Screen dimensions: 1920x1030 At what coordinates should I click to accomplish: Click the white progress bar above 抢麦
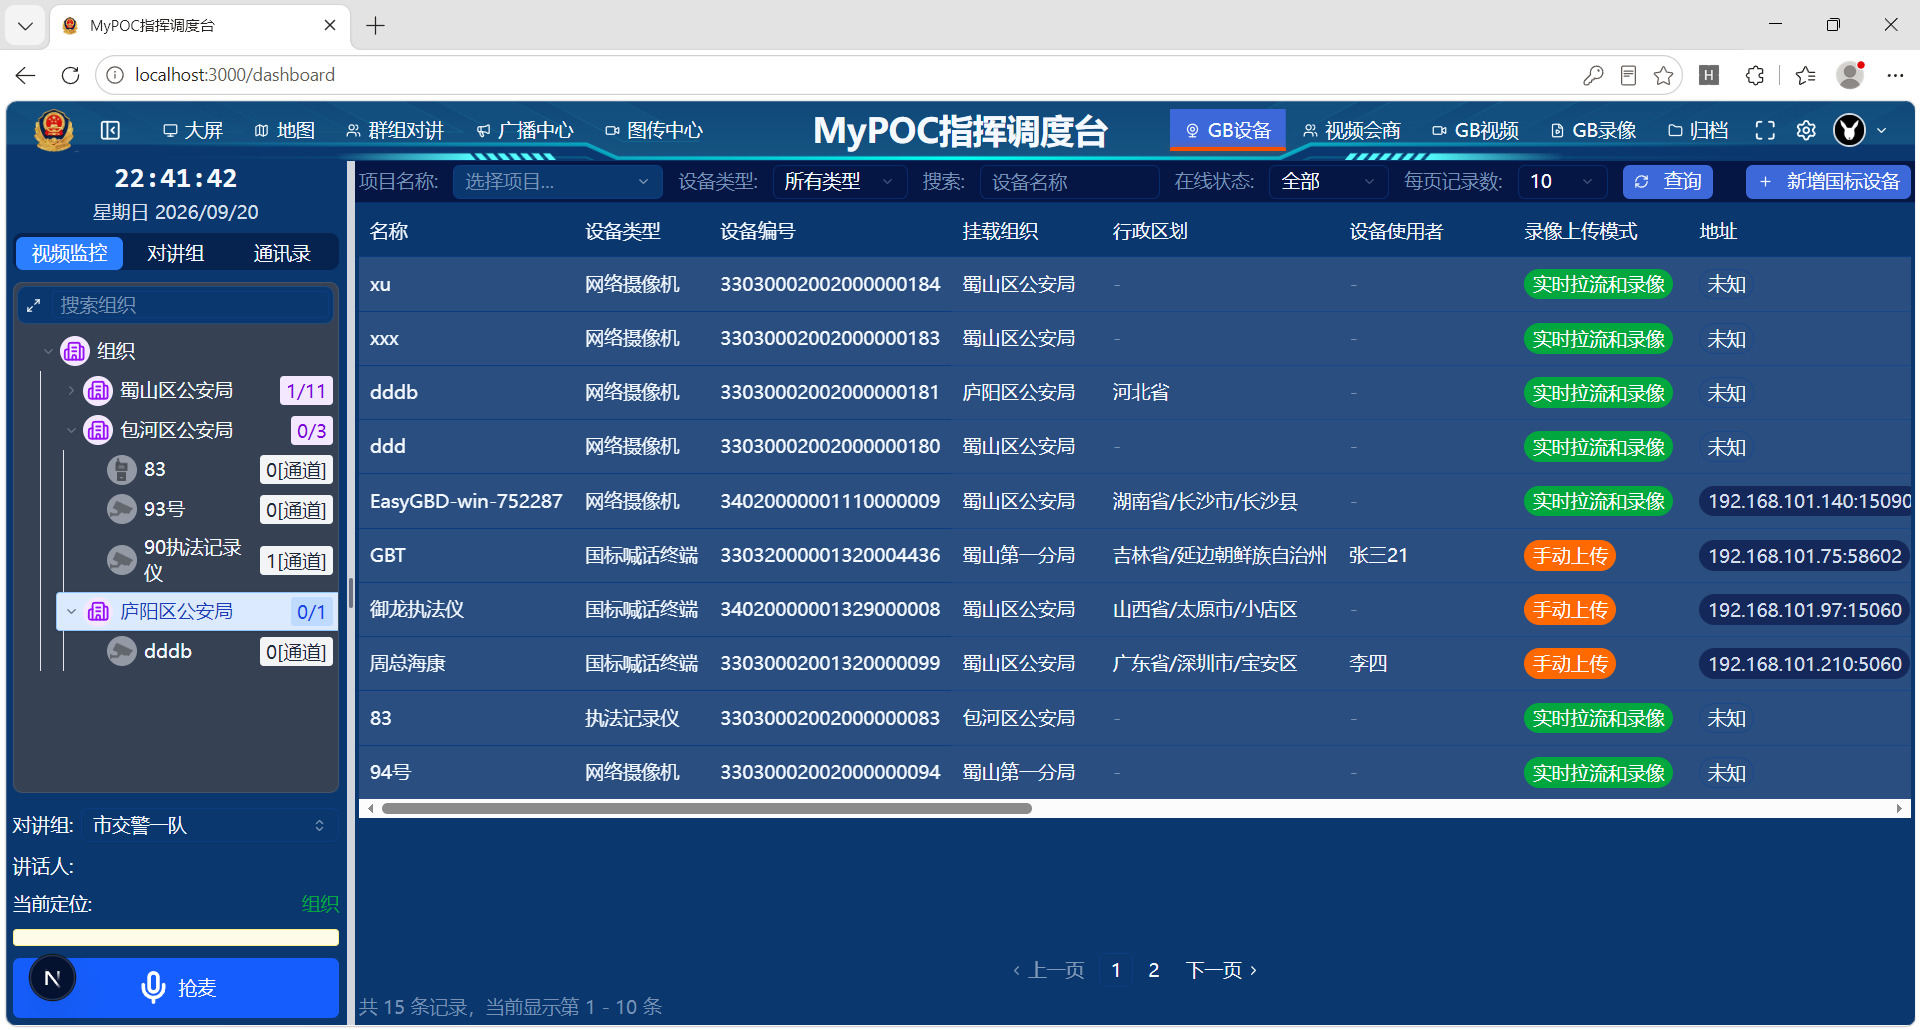[x=176, y=938]
